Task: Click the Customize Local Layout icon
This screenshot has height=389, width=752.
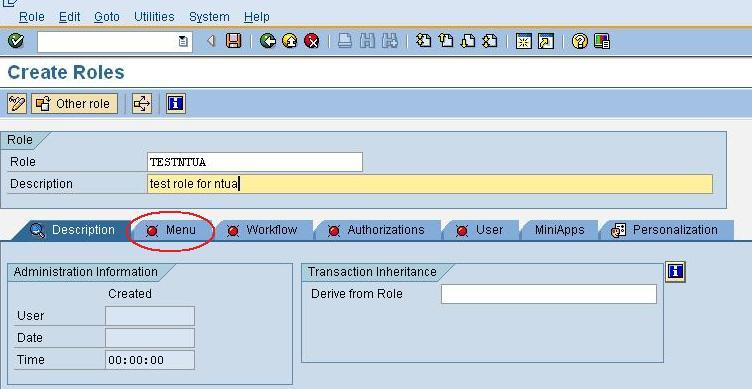Action: (x=602, y=41)
